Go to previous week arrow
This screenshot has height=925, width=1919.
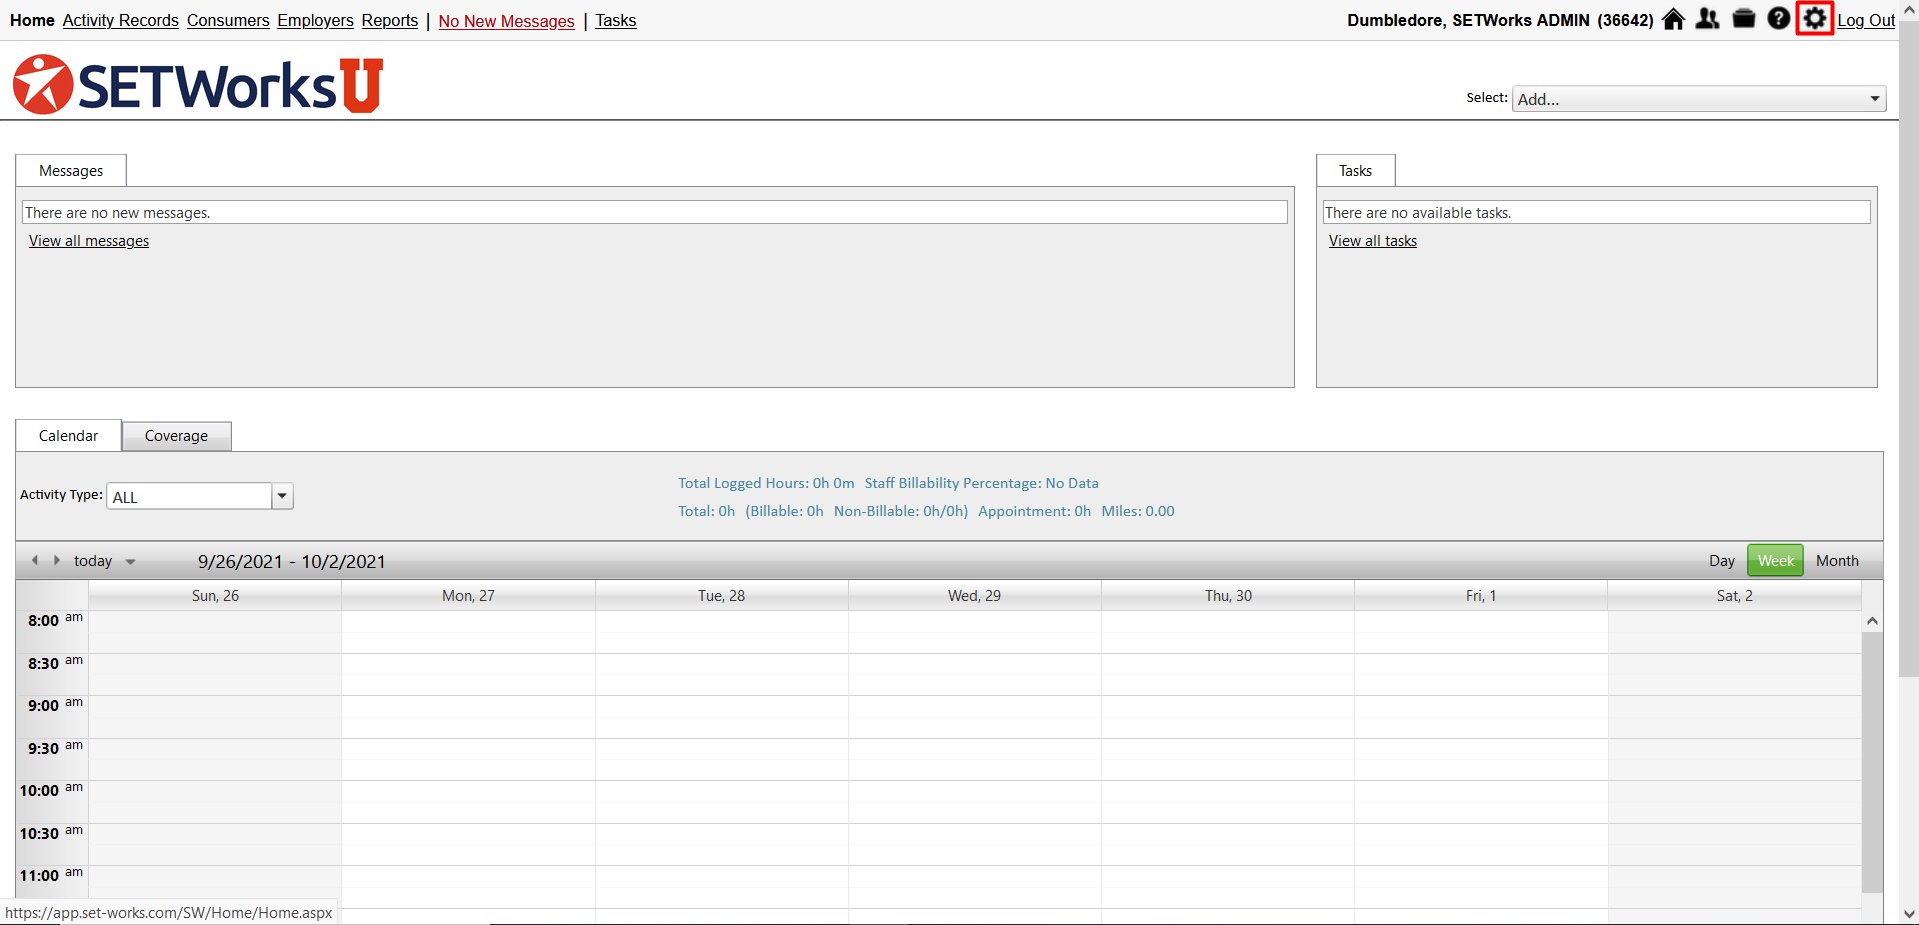[x=35, y=560]
